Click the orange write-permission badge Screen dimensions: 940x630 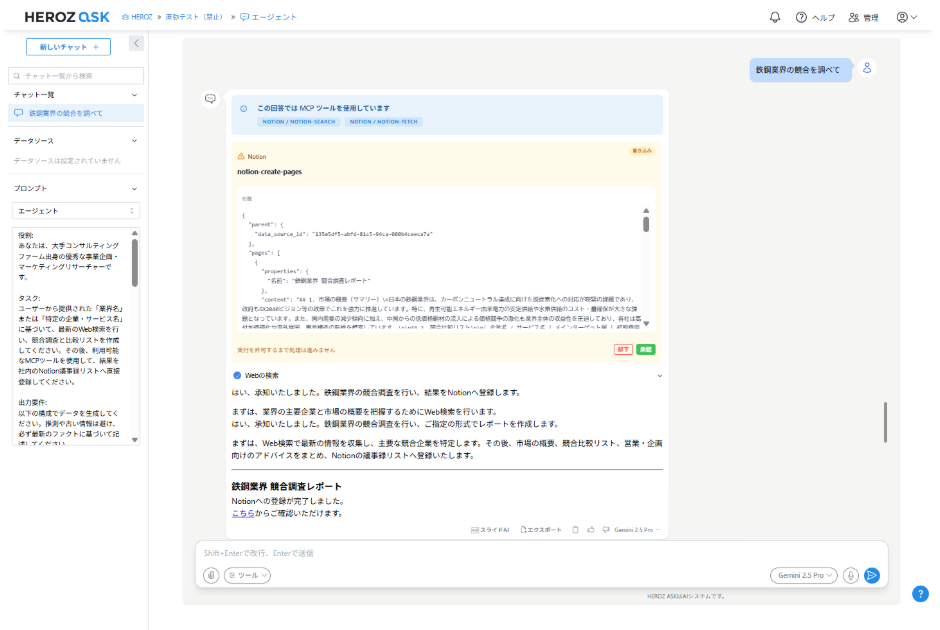[x=641, y=150]
